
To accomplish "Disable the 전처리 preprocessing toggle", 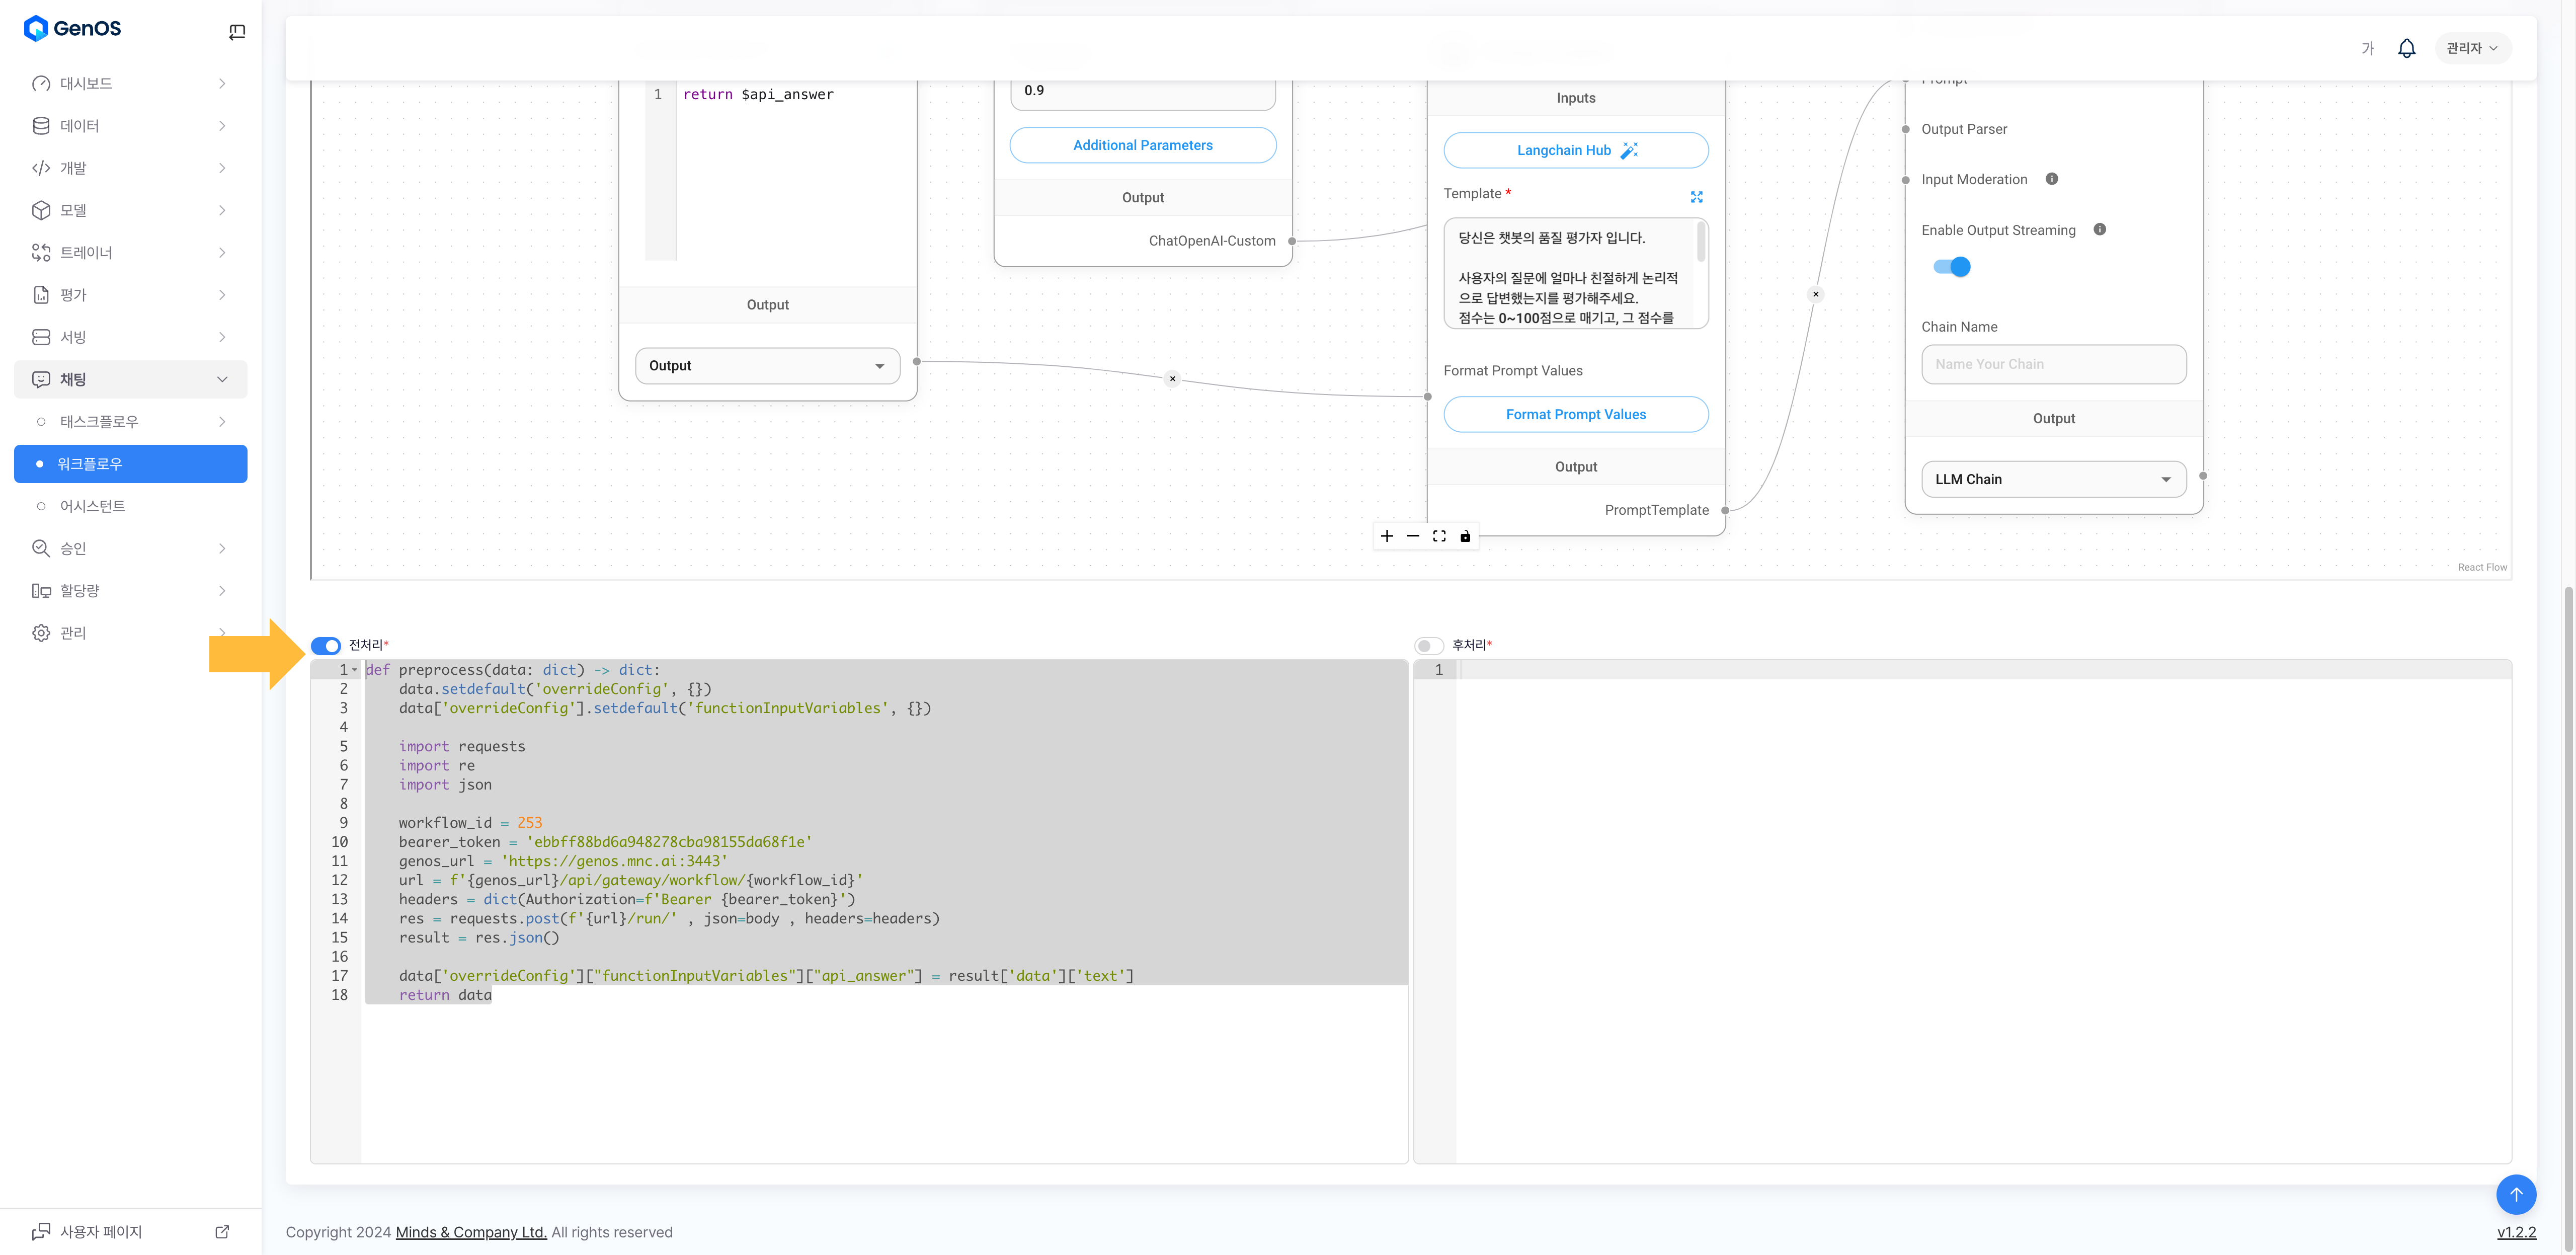I will (x=326, y=646).
